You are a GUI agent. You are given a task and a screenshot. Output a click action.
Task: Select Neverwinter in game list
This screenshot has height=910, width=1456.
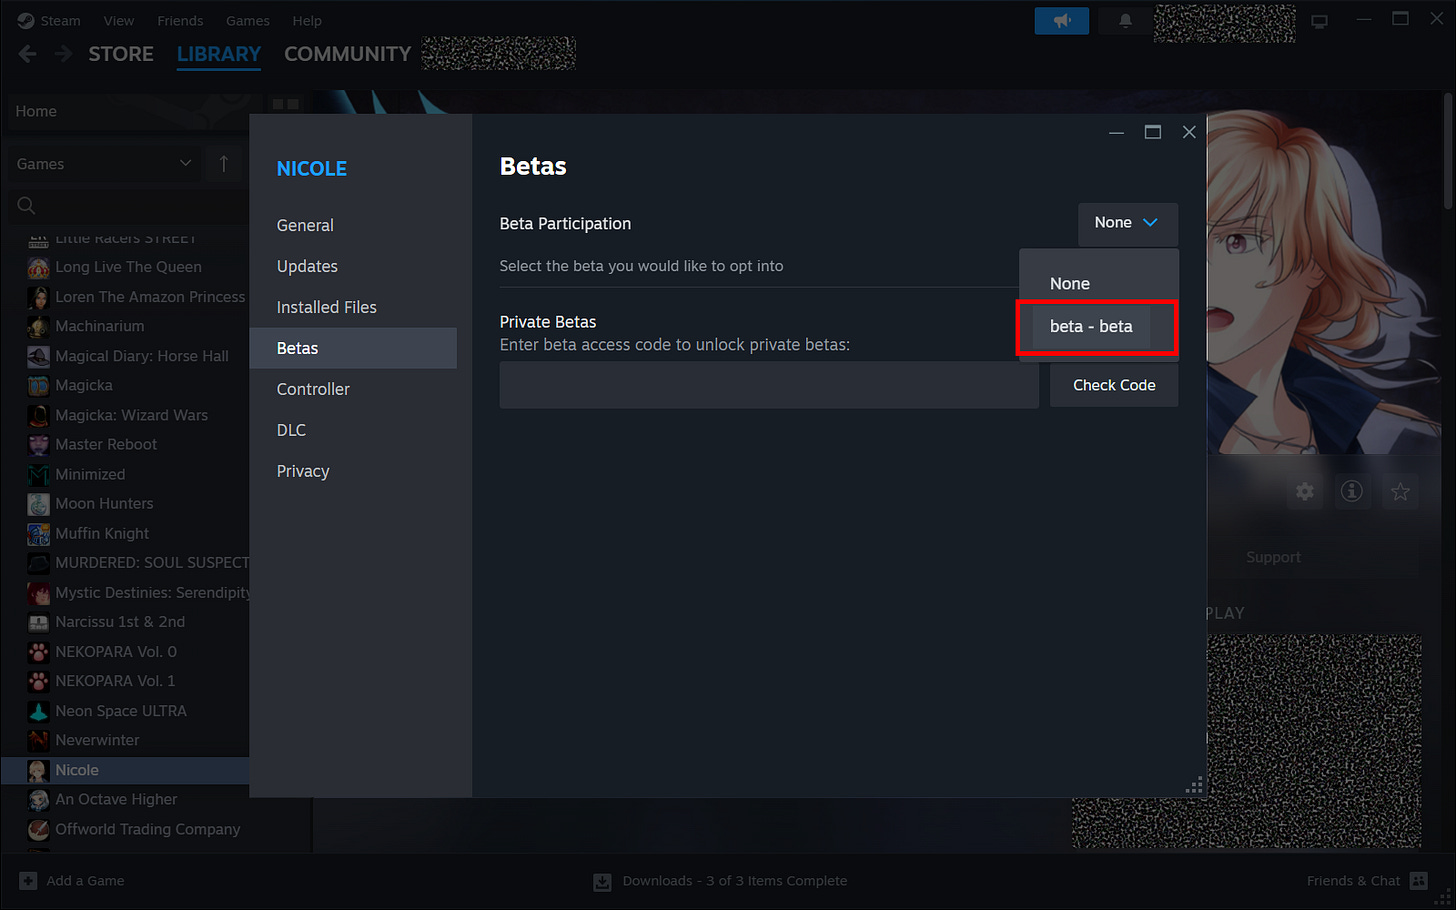[x=97, y=741]
